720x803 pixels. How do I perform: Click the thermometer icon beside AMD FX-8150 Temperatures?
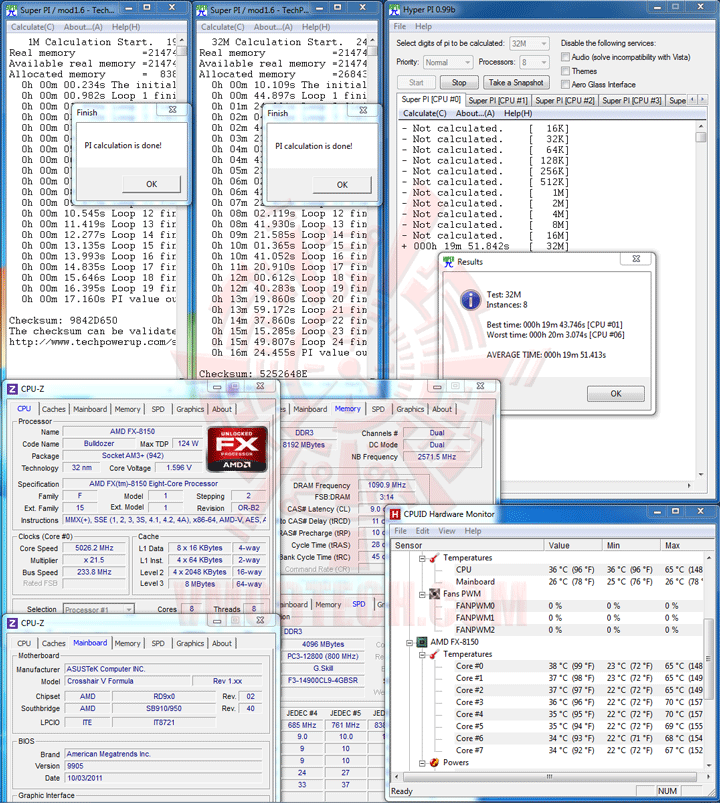click(x=434, y=654)
